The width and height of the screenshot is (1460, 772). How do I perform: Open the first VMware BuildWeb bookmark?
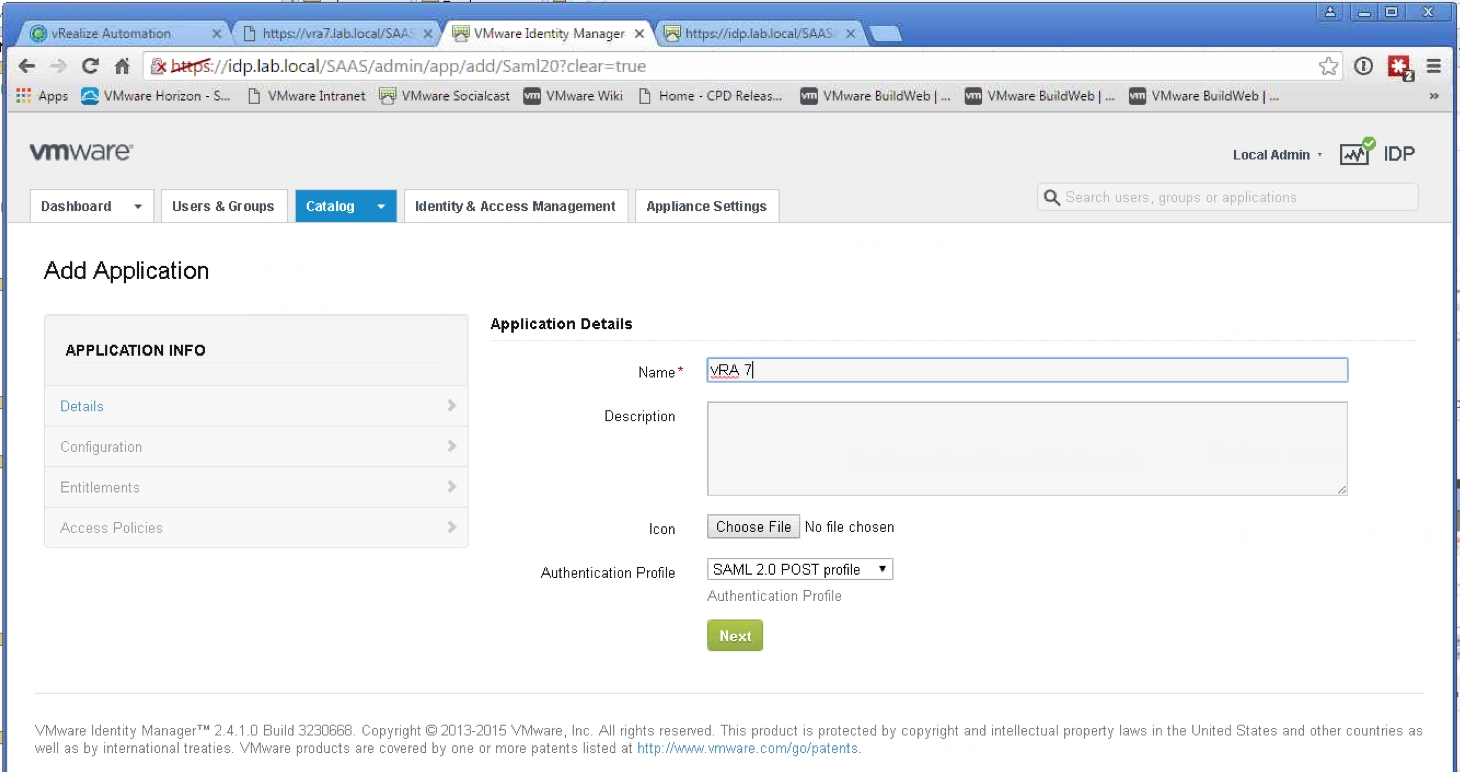876,96
